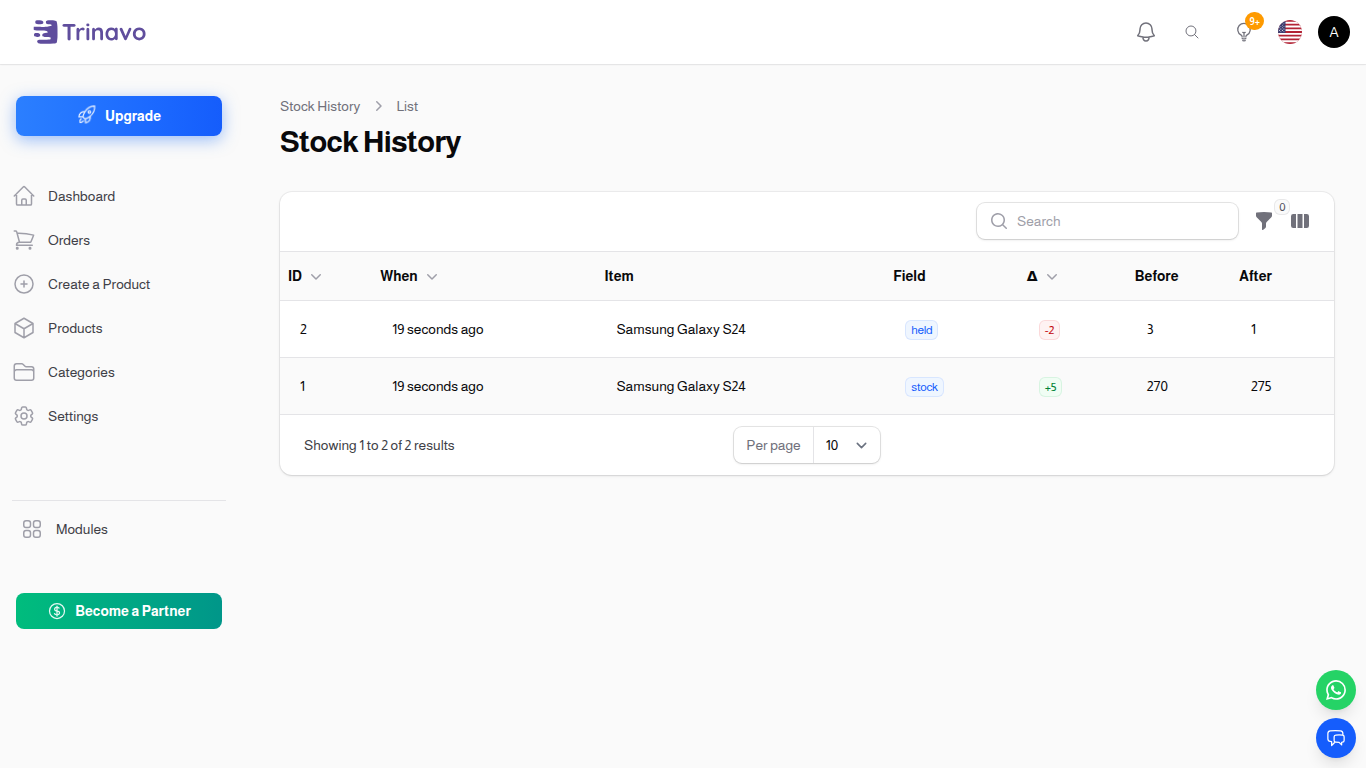The height and width of the screenshot is (768, 1366).
Task: Click the List breadcrumb
Action: 407,106
